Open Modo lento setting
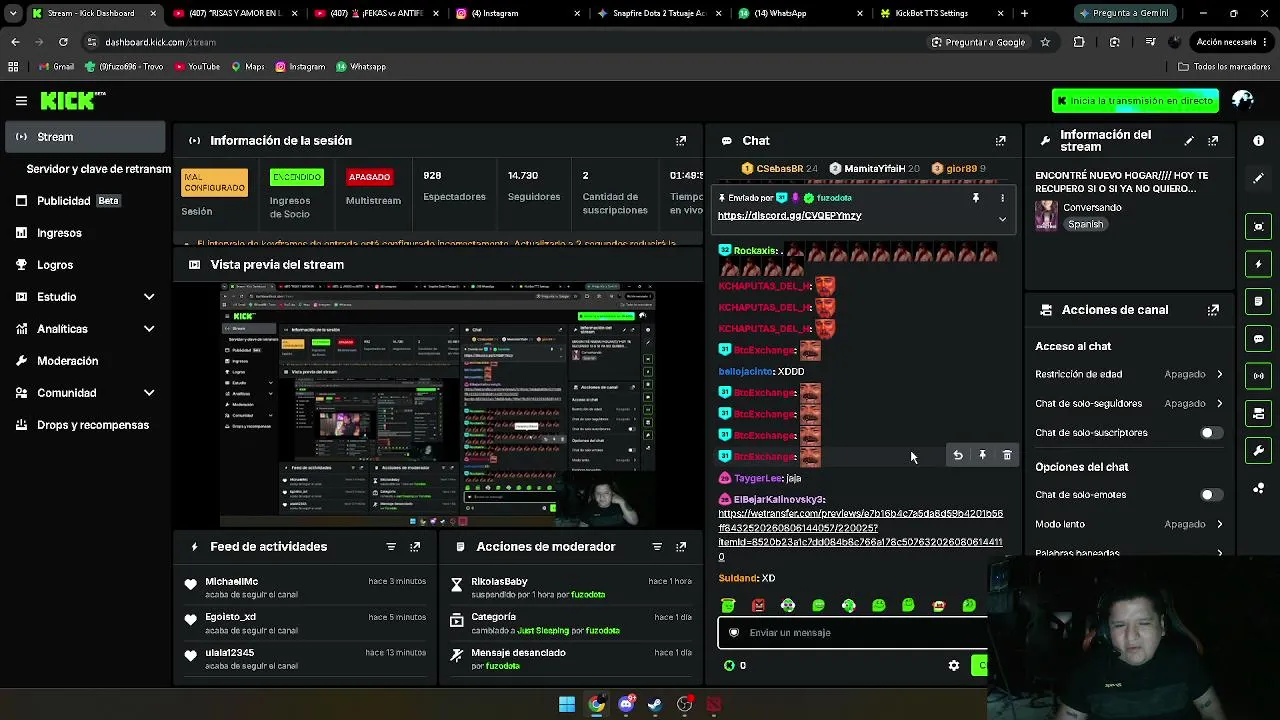This screenshot has height=720, width=1280. click(x=1129, y=524)
